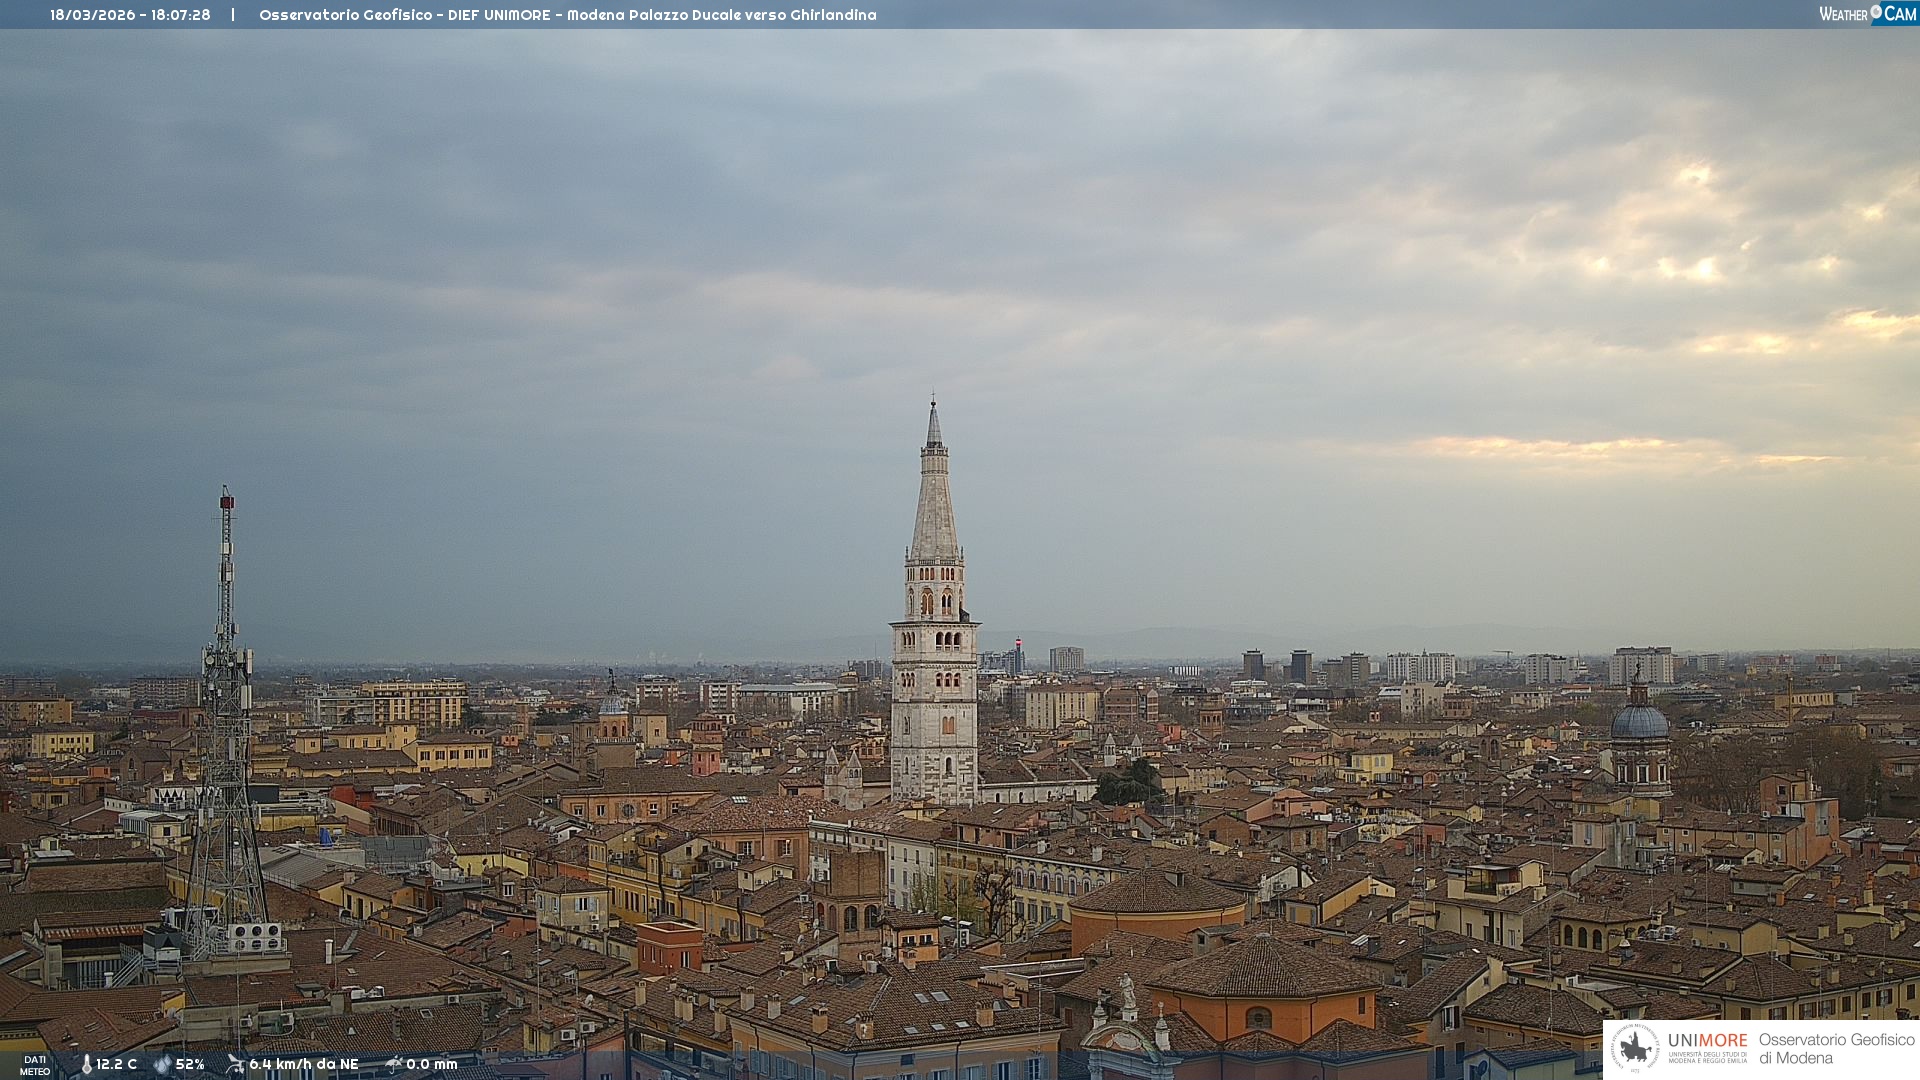The width and height of the screenshot is (1920, 1080).
Task: Click the wind anemometer icon
Action: click(x=235, y=1064)
